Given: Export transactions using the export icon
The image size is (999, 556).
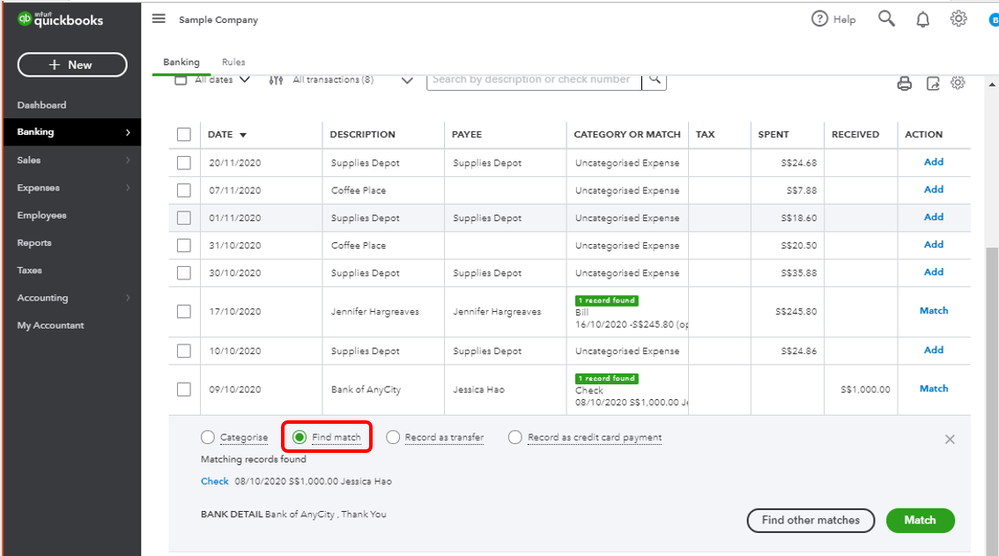Looking at the screenshot, I should point(932,84).
